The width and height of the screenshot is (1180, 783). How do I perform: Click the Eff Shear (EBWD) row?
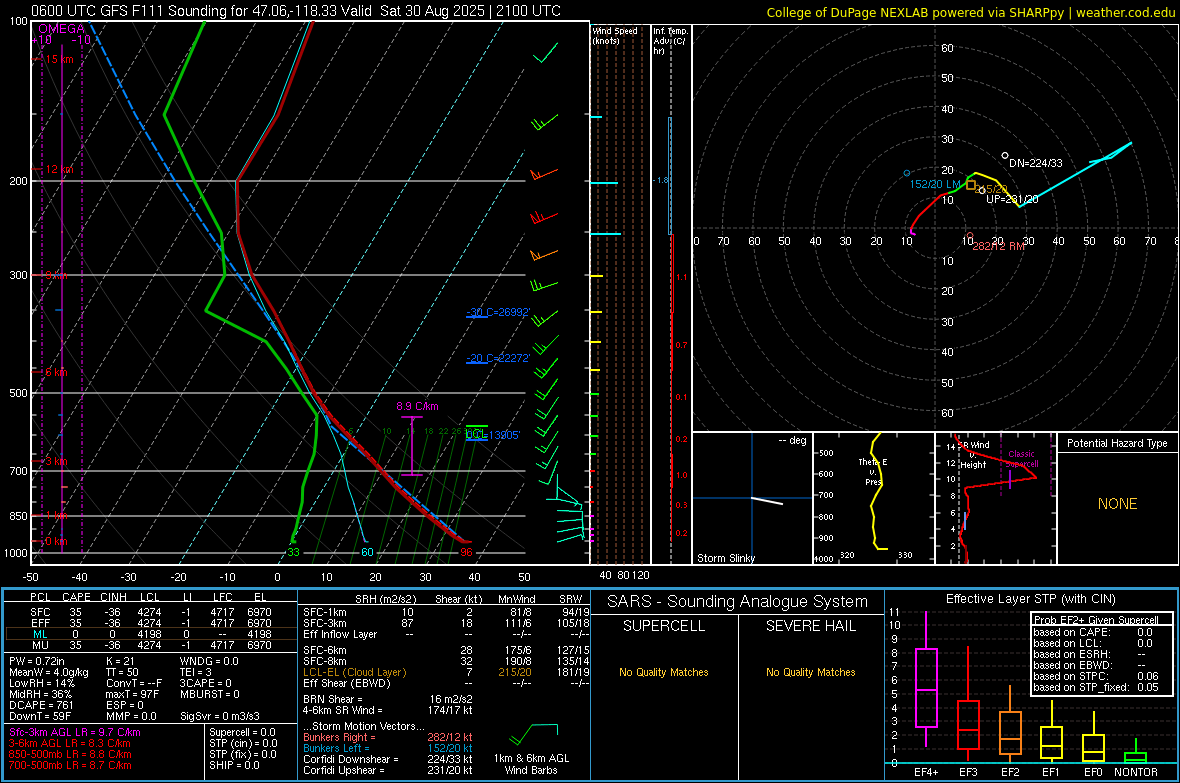pos(446,683)
